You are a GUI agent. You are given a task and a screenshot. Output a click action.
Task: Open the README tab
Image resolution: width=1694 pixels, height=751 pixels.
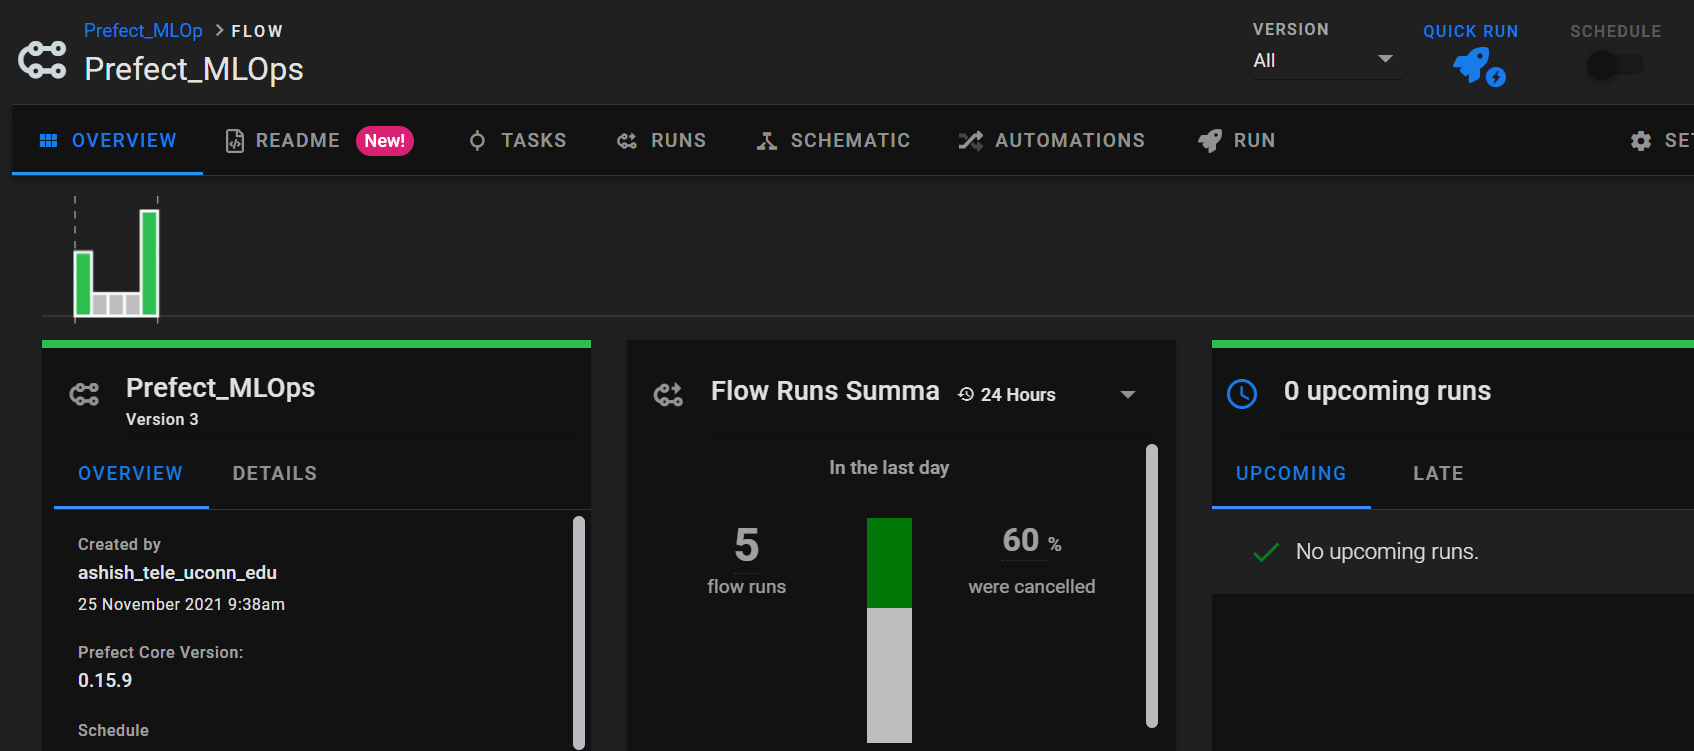coord(283,140)
